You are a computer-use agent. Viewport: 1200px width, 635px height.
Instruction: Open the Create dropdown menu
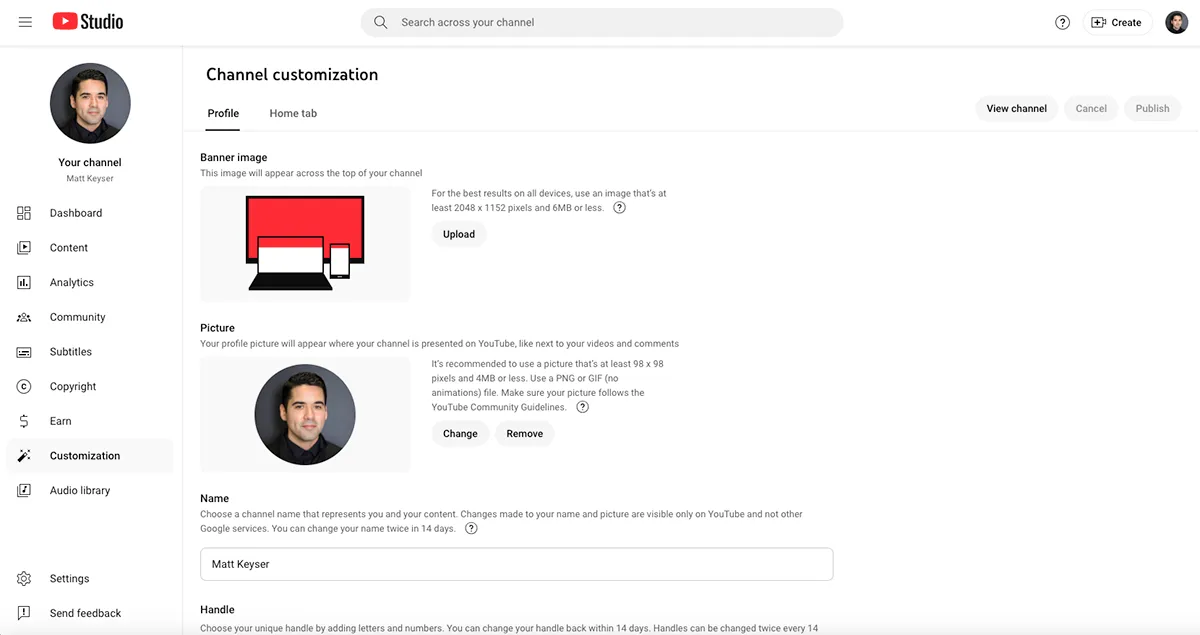point(1116,22)
